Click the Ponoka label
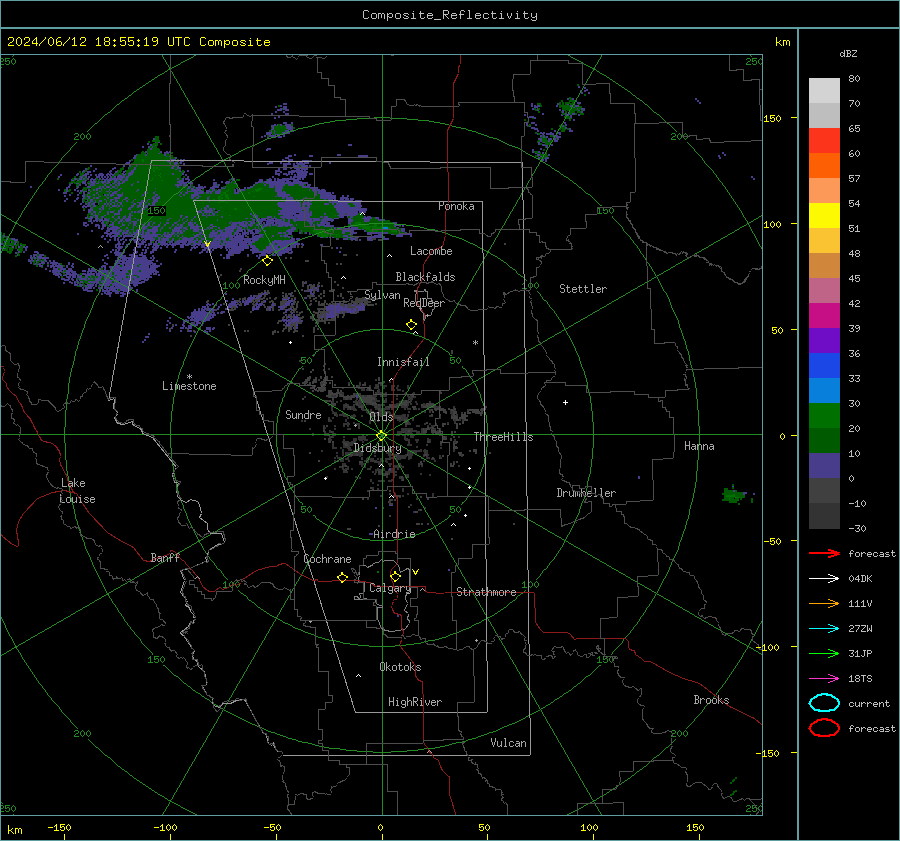 456,206
